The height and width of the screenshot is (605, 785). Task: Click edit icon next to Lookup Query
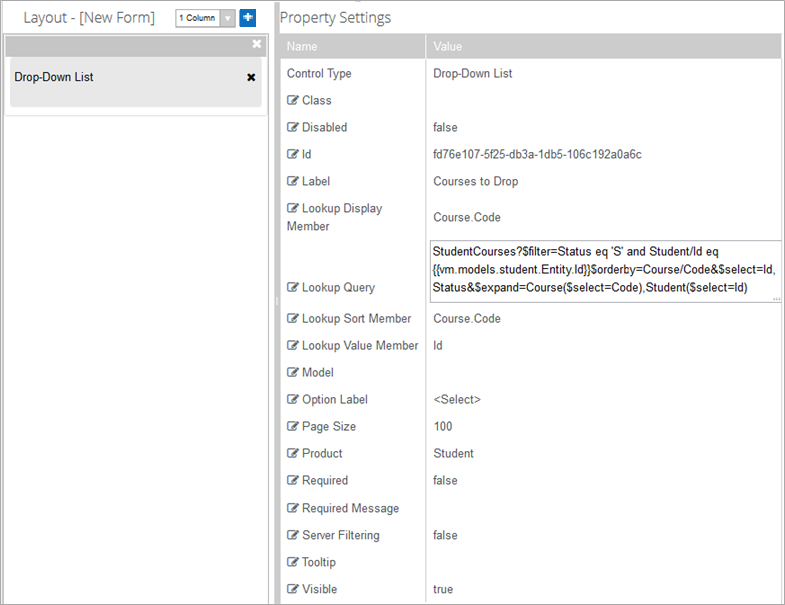click(292, 287)
